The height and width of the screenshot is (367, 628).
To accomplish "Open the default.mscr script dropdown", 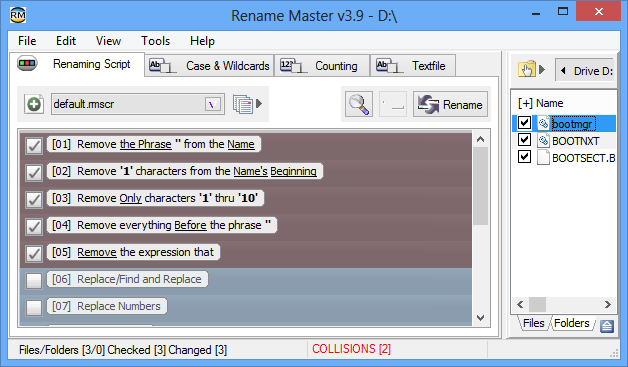I will (x=213, y=105).
